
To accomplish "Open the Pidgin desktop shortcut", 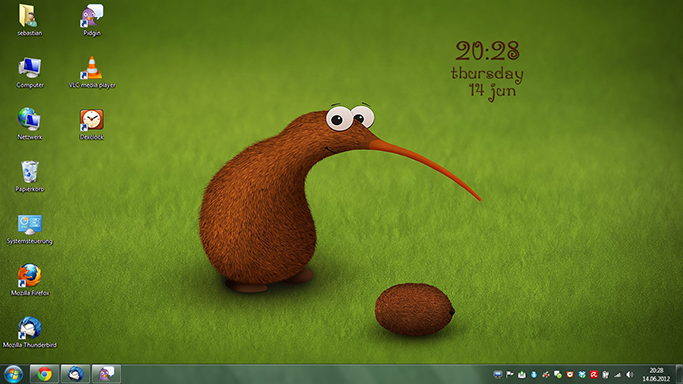I will [x=92, y=20].
